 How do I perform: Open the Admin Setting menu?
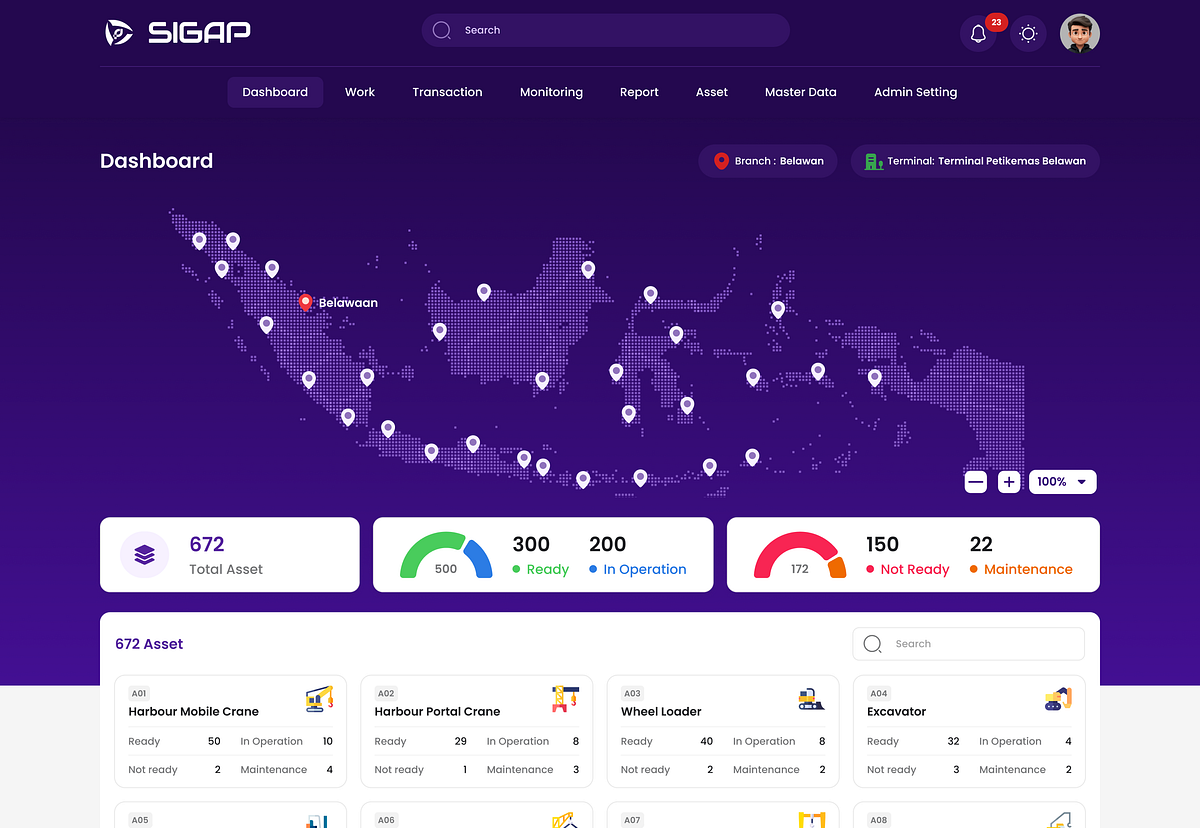tap(916, 92)
